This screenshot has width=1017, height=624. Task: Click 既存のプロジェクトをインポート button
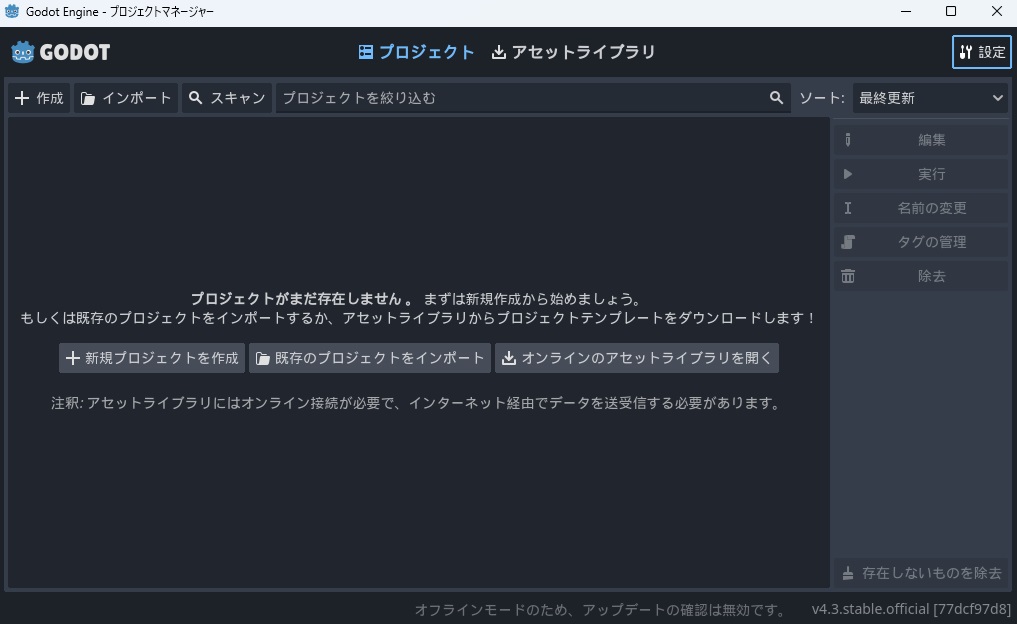[370, 358]
